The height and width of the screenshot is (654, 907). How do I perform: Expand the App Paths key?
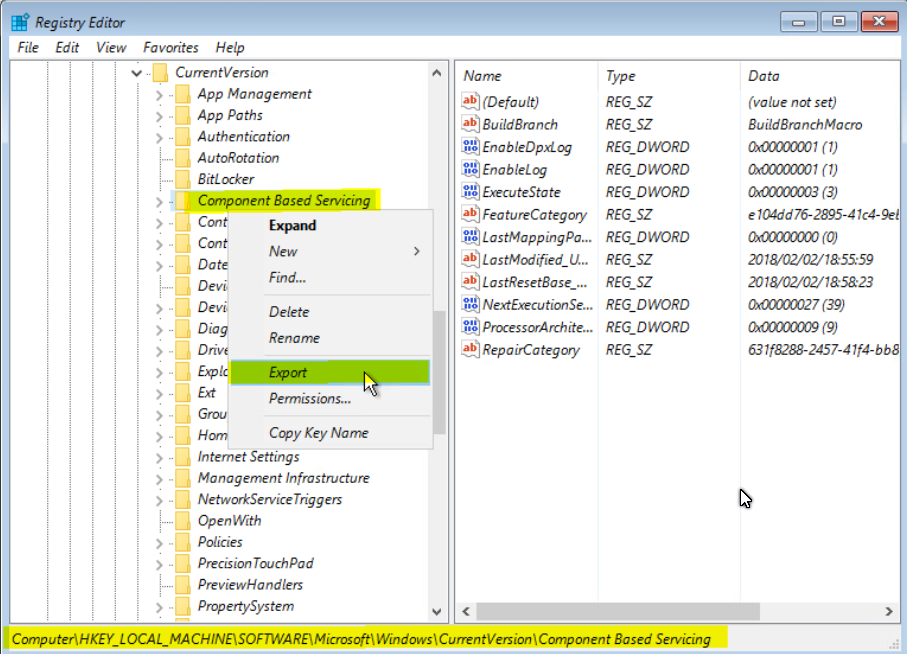(159, 116)
